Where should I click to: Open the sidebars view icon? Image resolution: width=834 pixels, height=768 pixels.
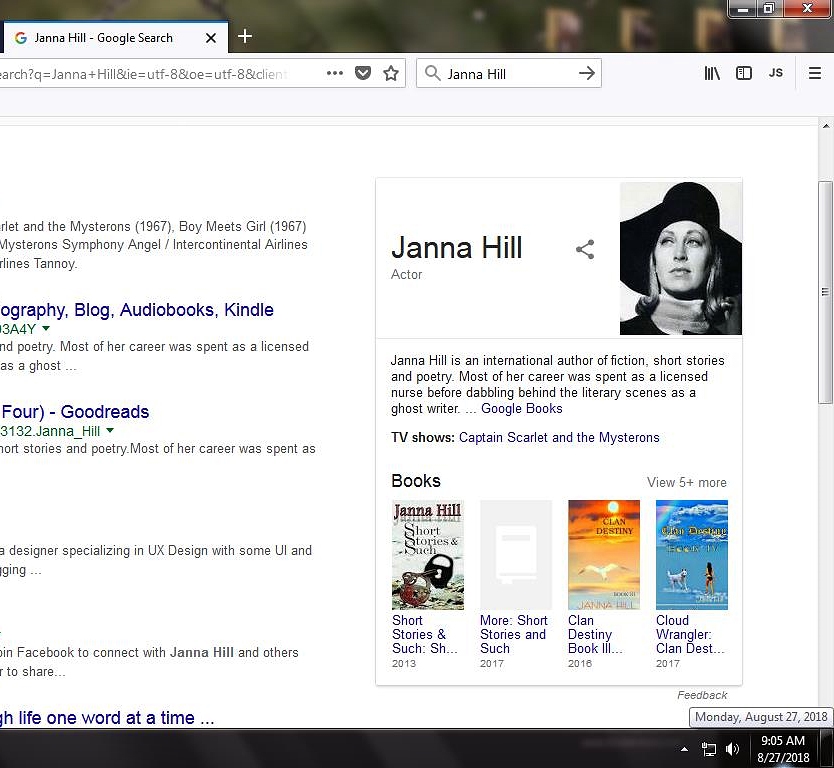point(743,73)
